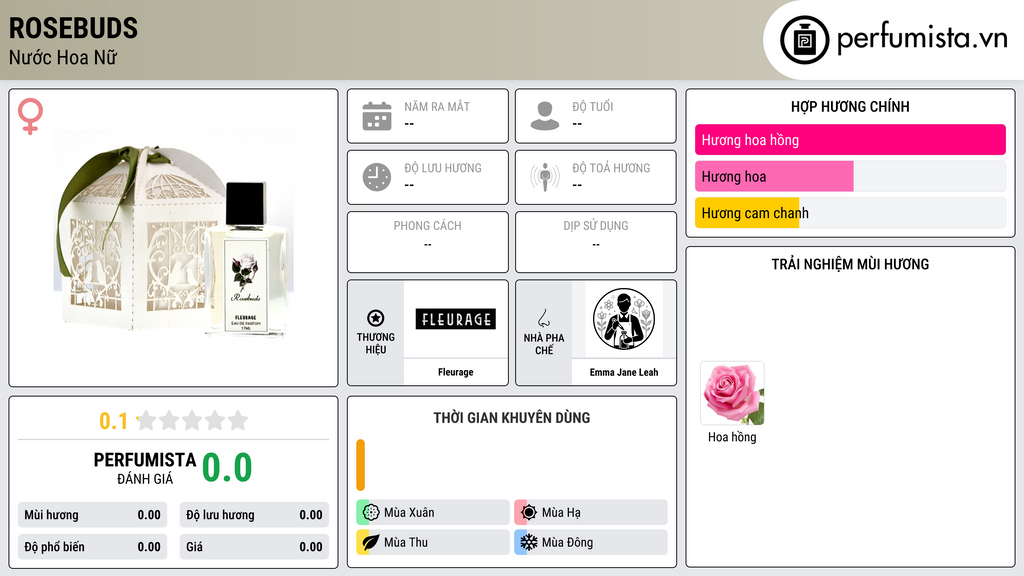Screen dimensions: 1024x576
Task: Click the Giá 0.00 score row
Action: pos(254,547)
